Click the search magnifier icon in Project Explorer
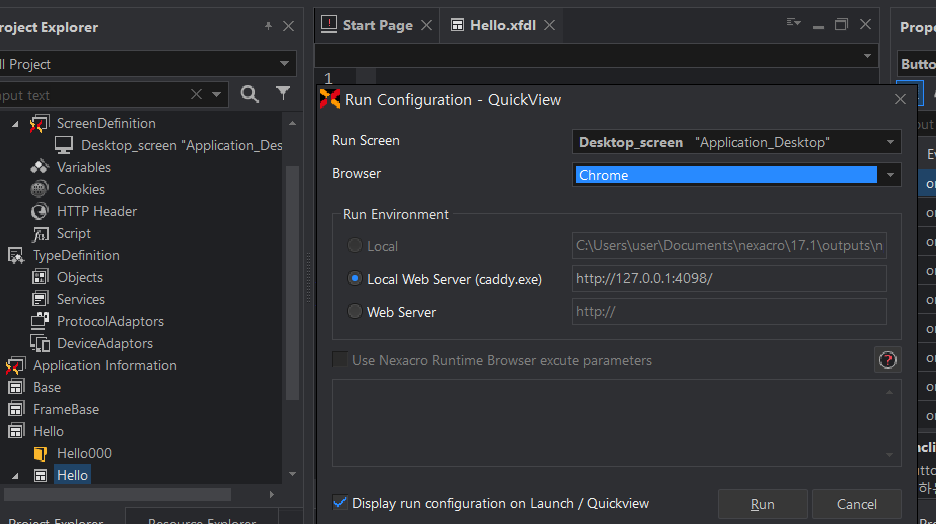The height and width of the screenshot is (524, 936). pyautogui.click(x=250, y=94)
